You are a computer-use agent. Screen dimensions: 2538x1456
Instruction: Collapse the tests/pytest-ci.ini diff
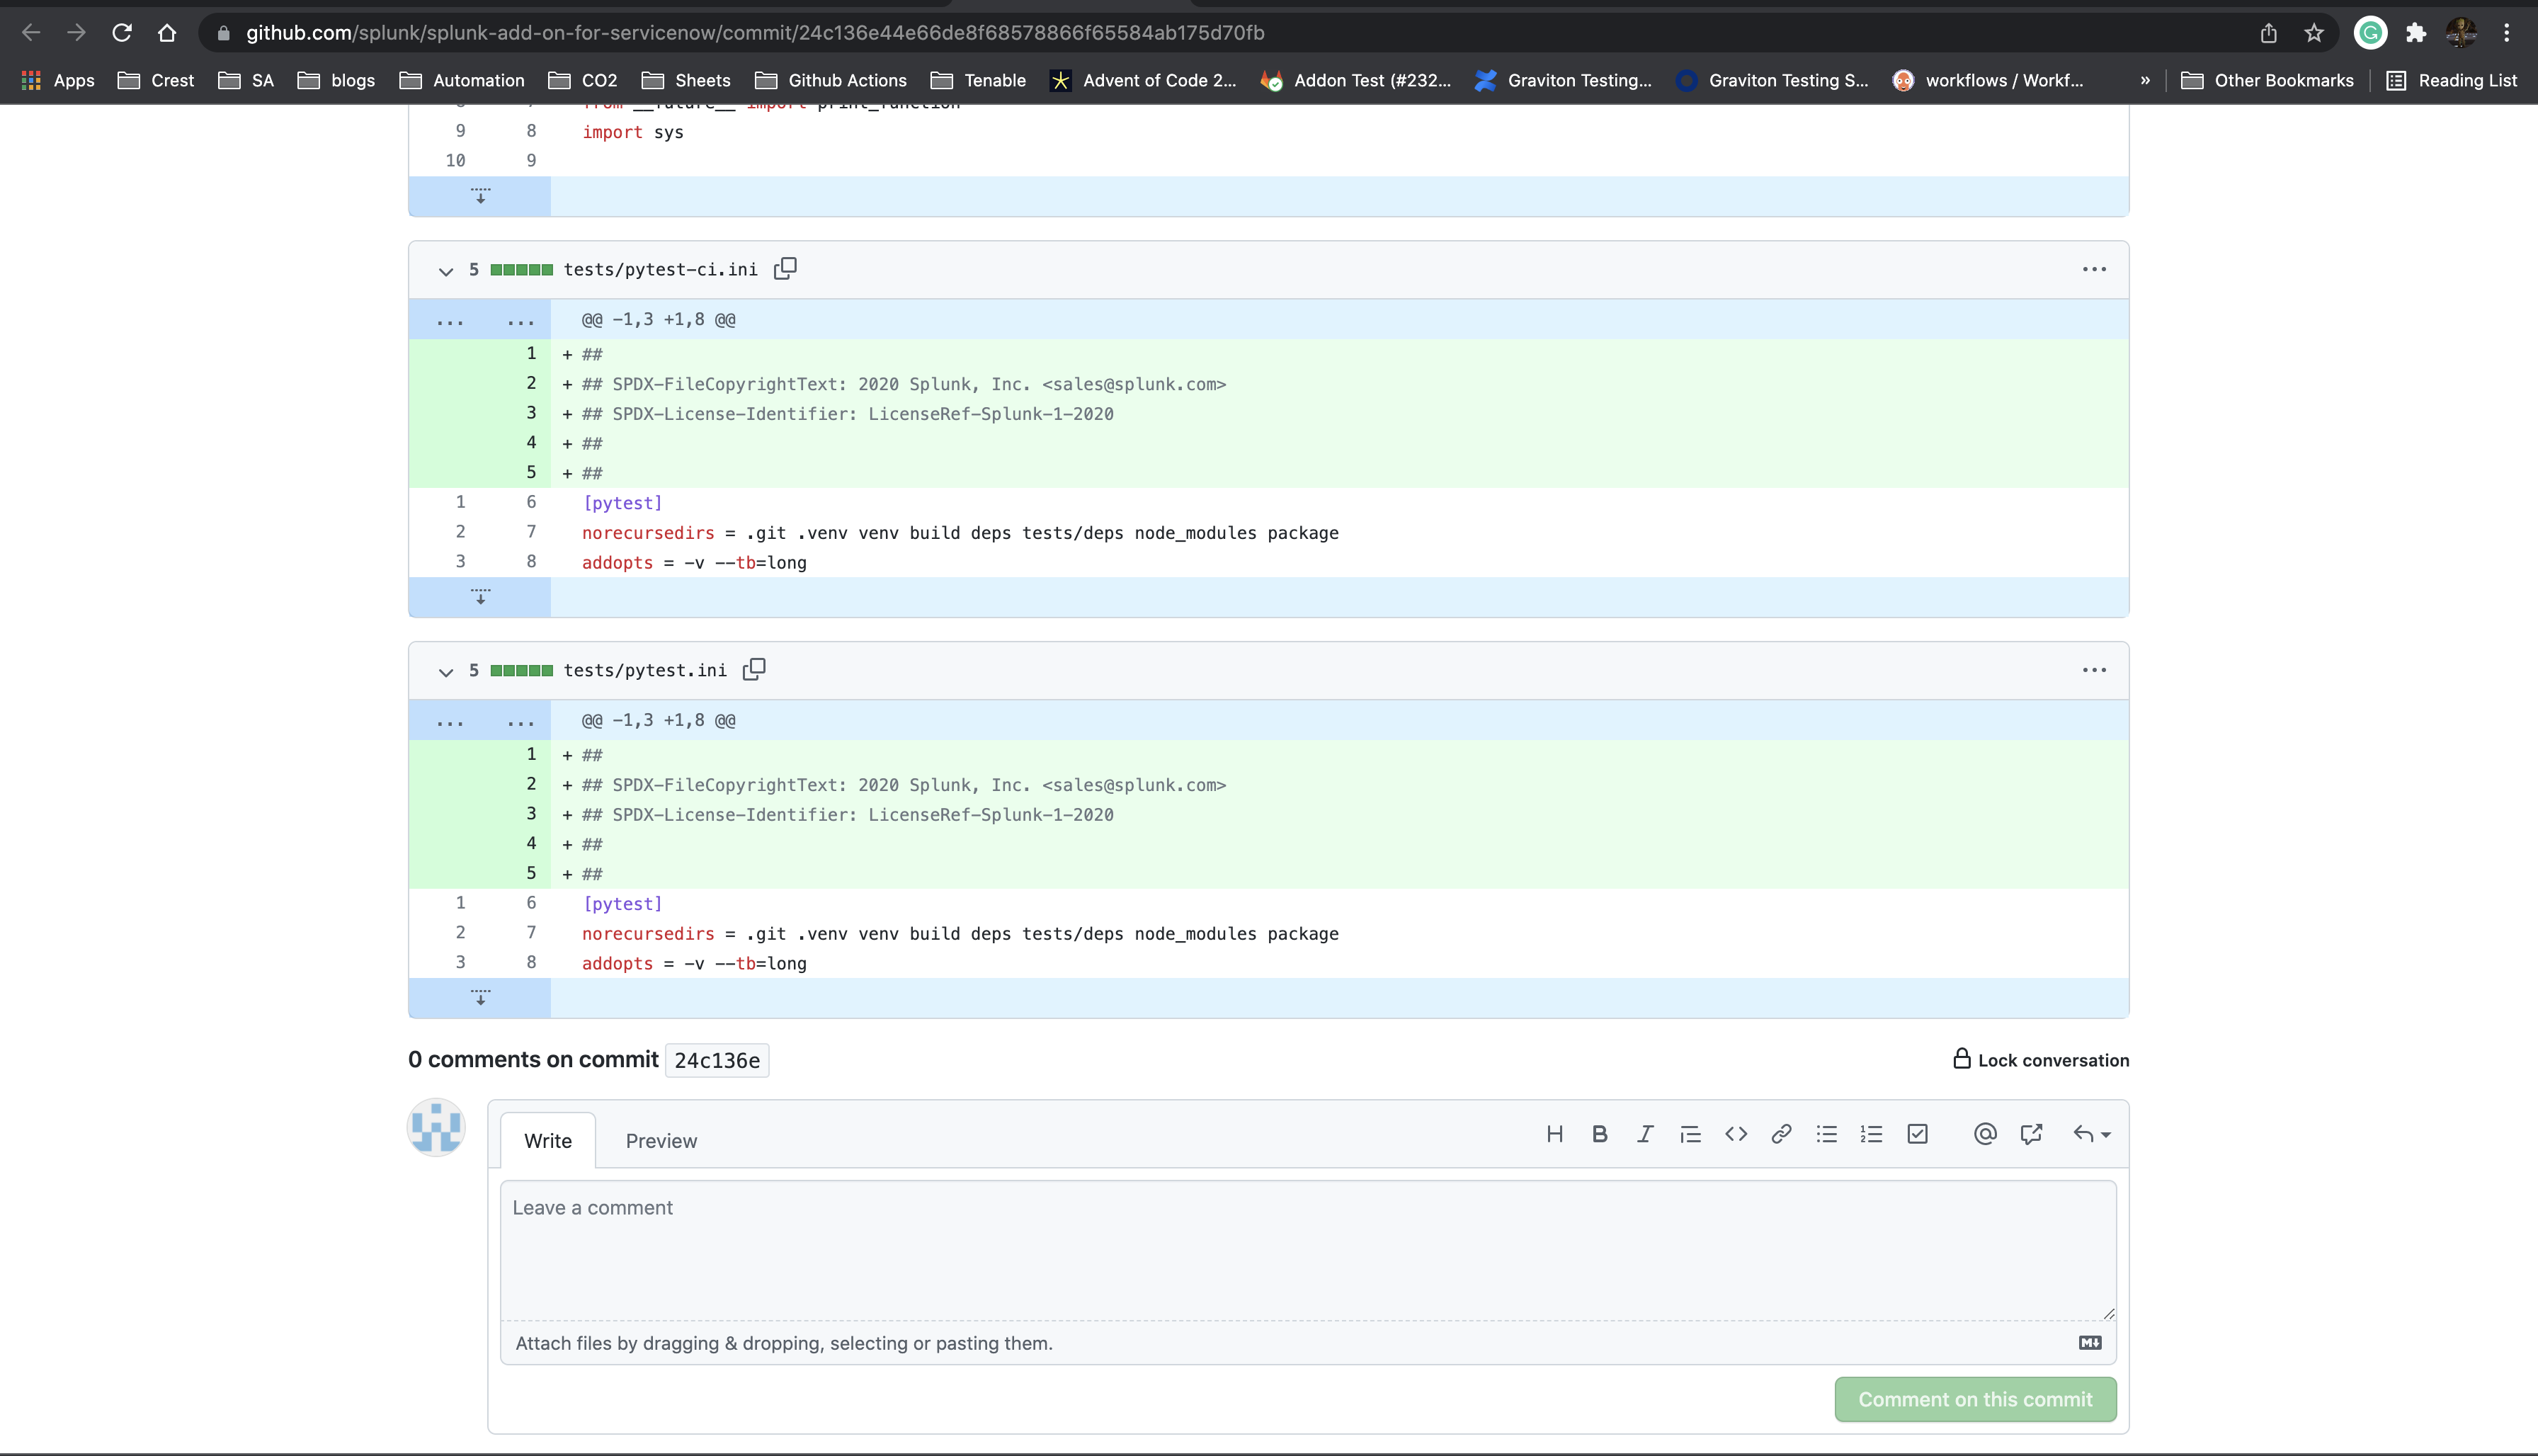tap(446, 271)
